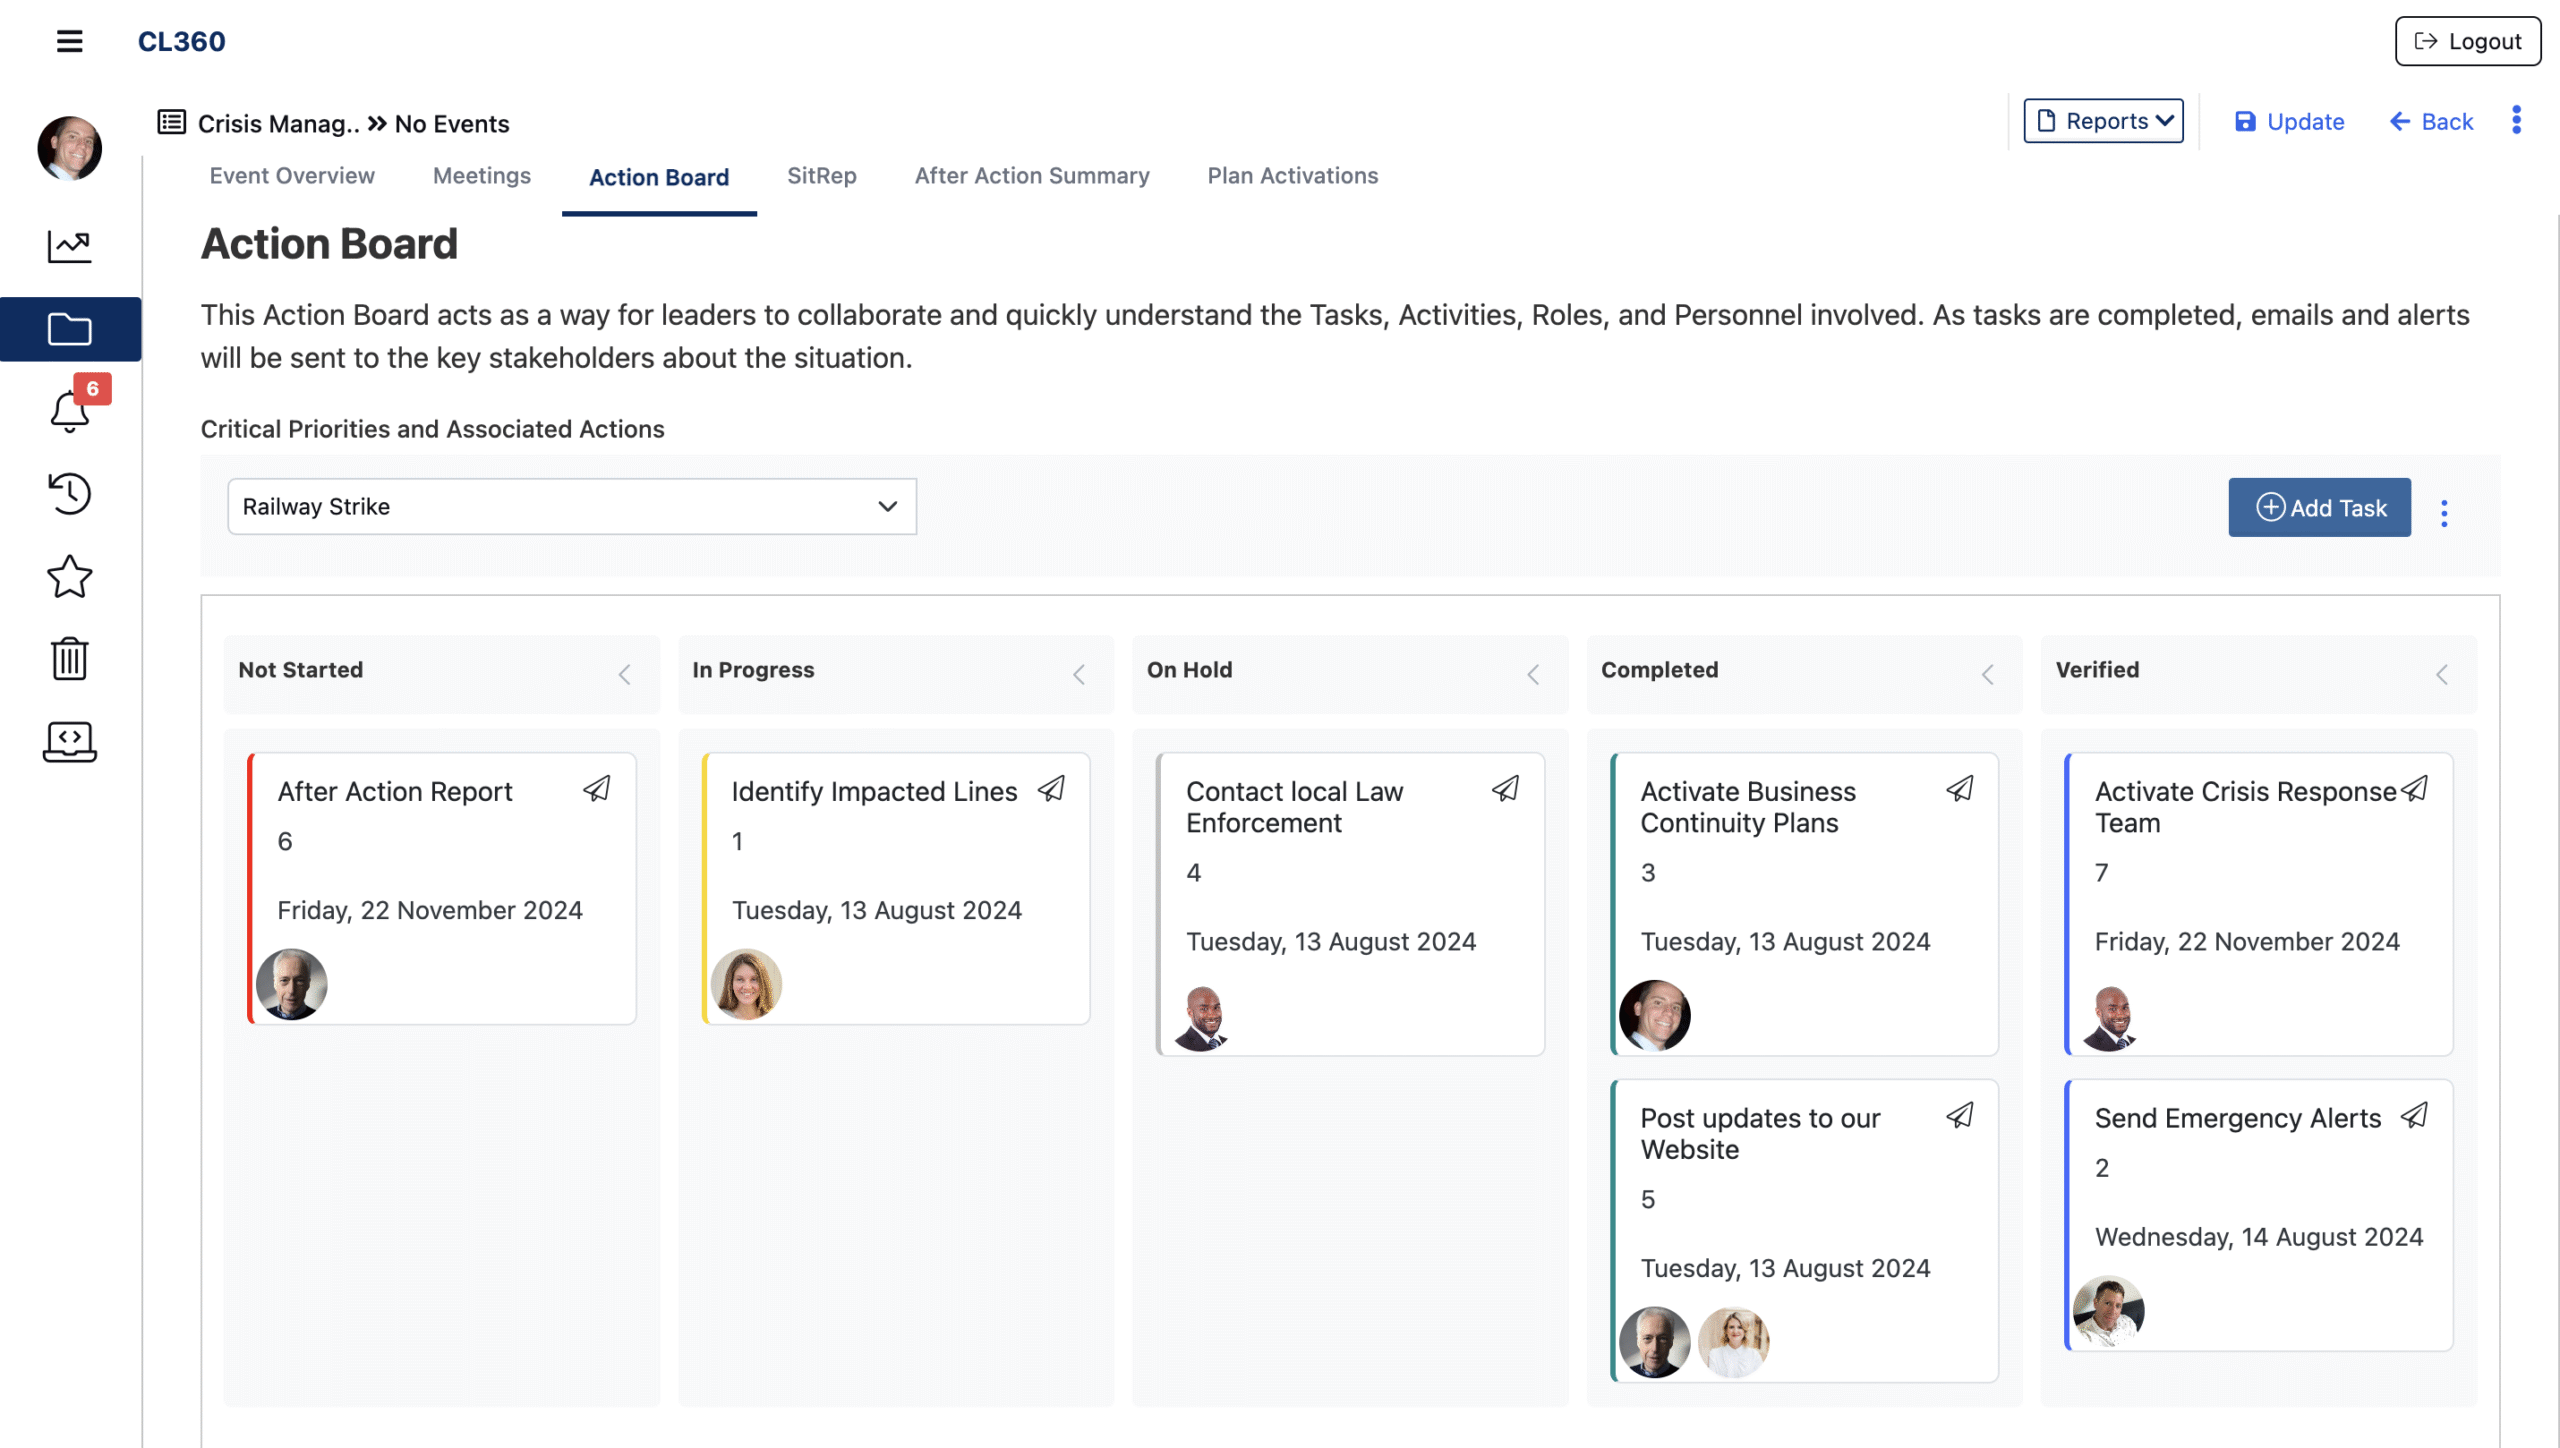Viewport: 2560px width, 1448px height.
Task: Open the Railway Strike priority dropdown
Action: point(571,506)
